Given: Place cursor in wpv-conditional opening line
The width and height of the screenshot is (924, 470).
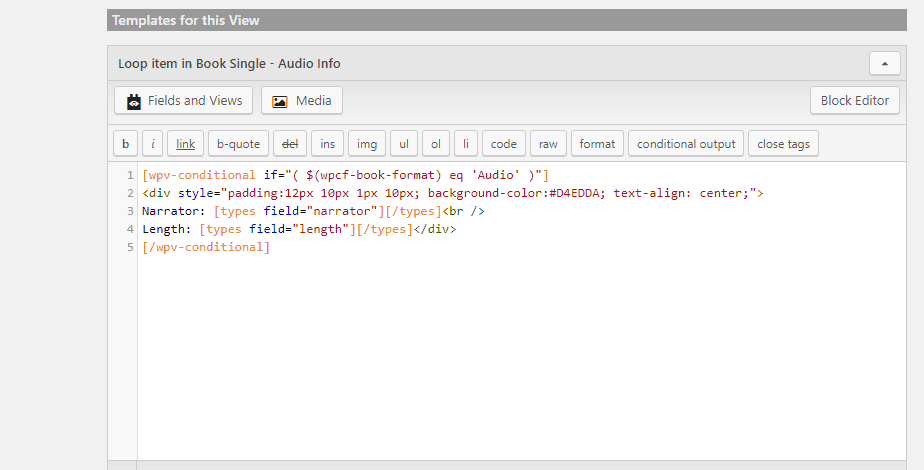Looking at the screenshot, I should click(x=345, y=176).
